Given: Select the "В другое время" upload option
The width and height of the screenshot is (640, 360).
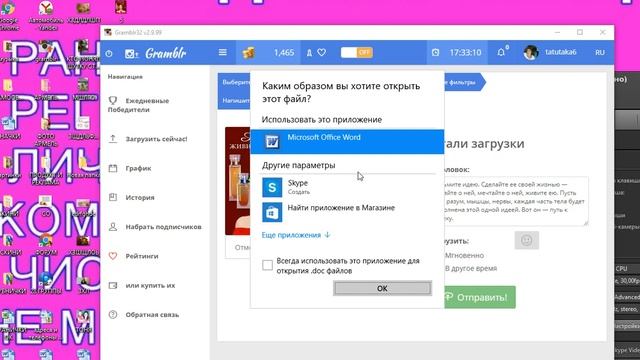Looking at the screenshot, I should point(471,269).
